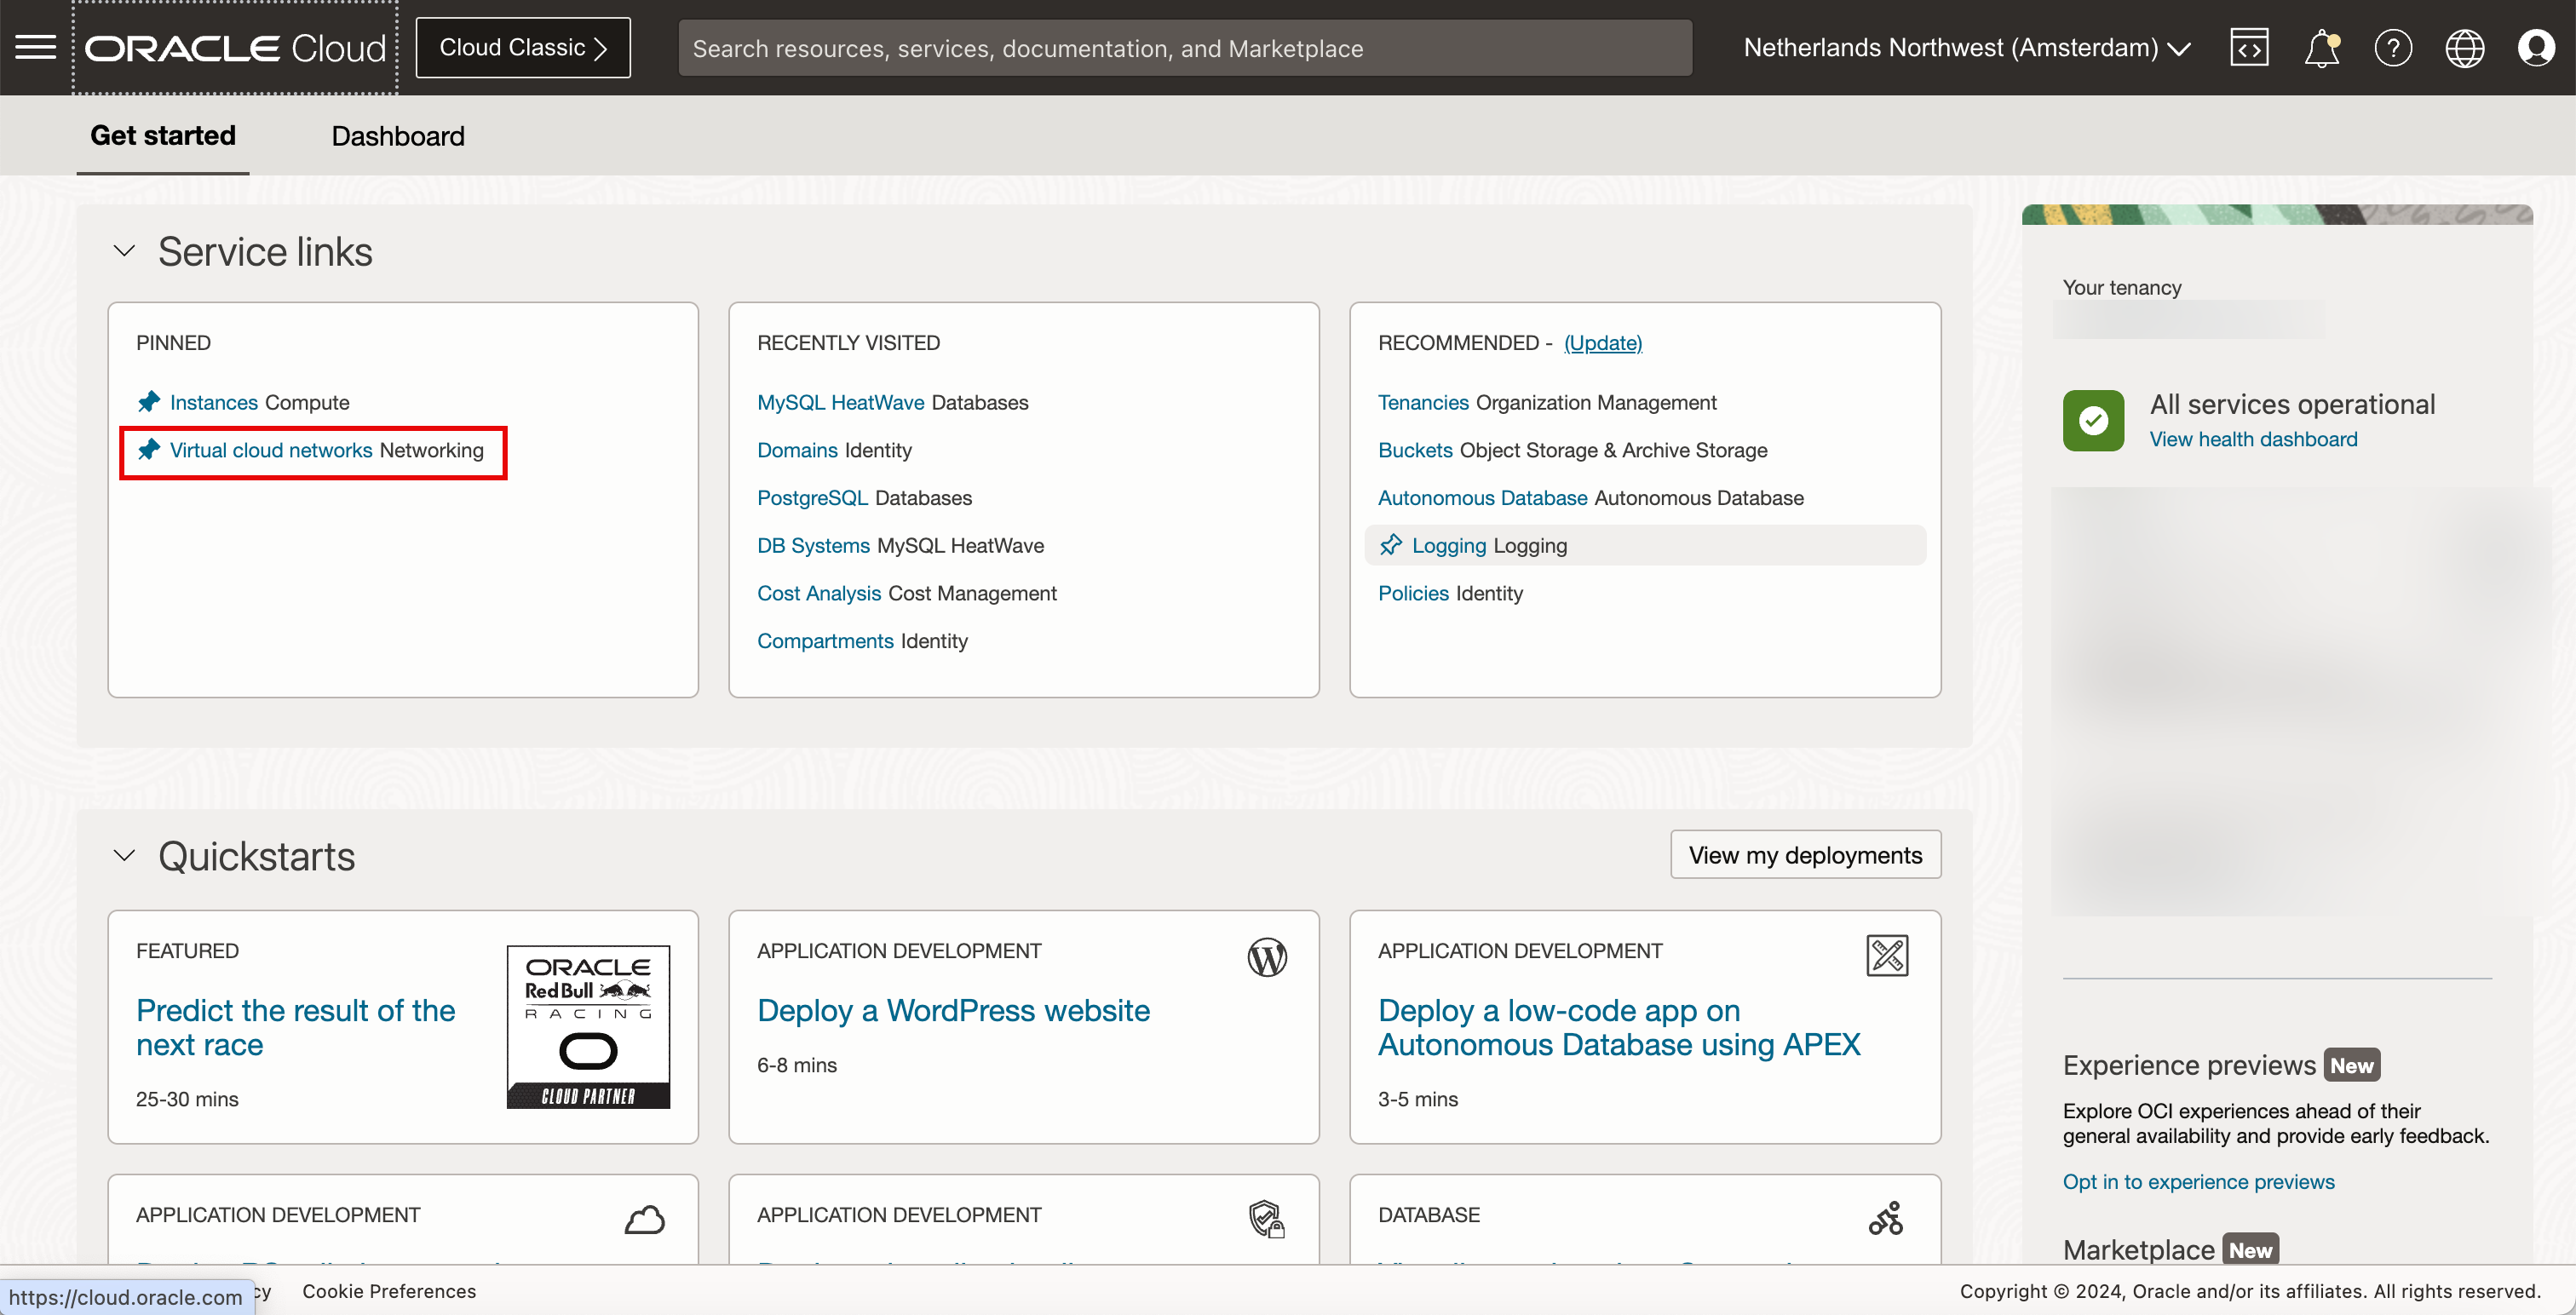Open Cloud Shell developer tools icon

click(x=2248, y=47)
